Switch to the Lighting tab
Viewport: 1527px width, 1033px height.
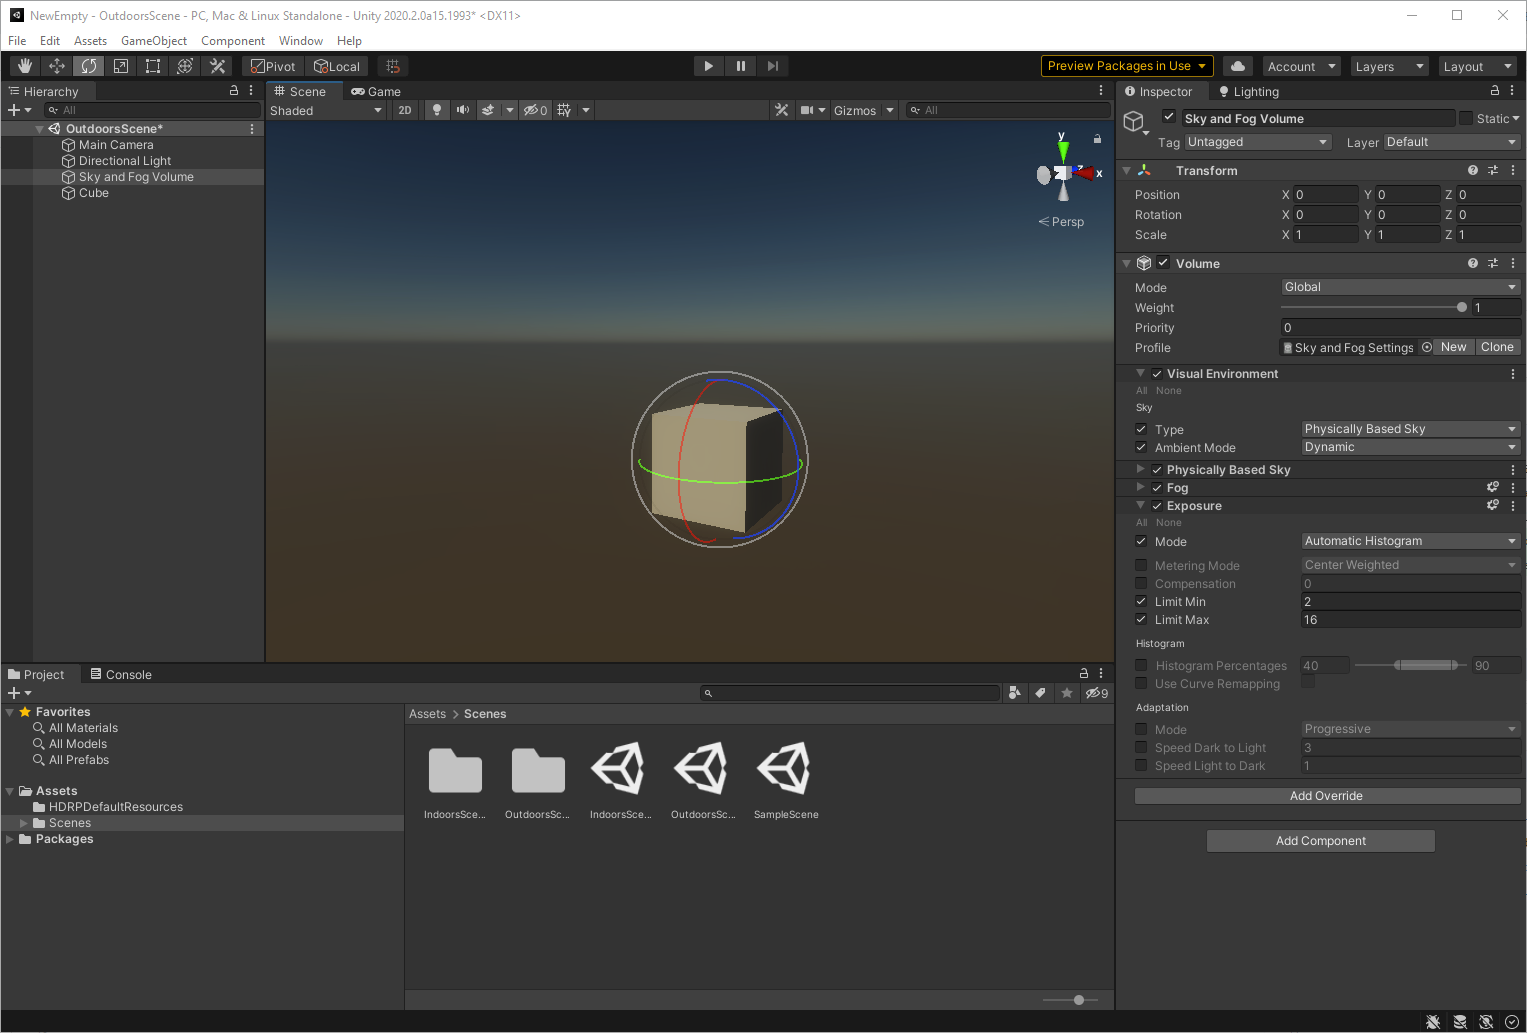coord(1248,91)
